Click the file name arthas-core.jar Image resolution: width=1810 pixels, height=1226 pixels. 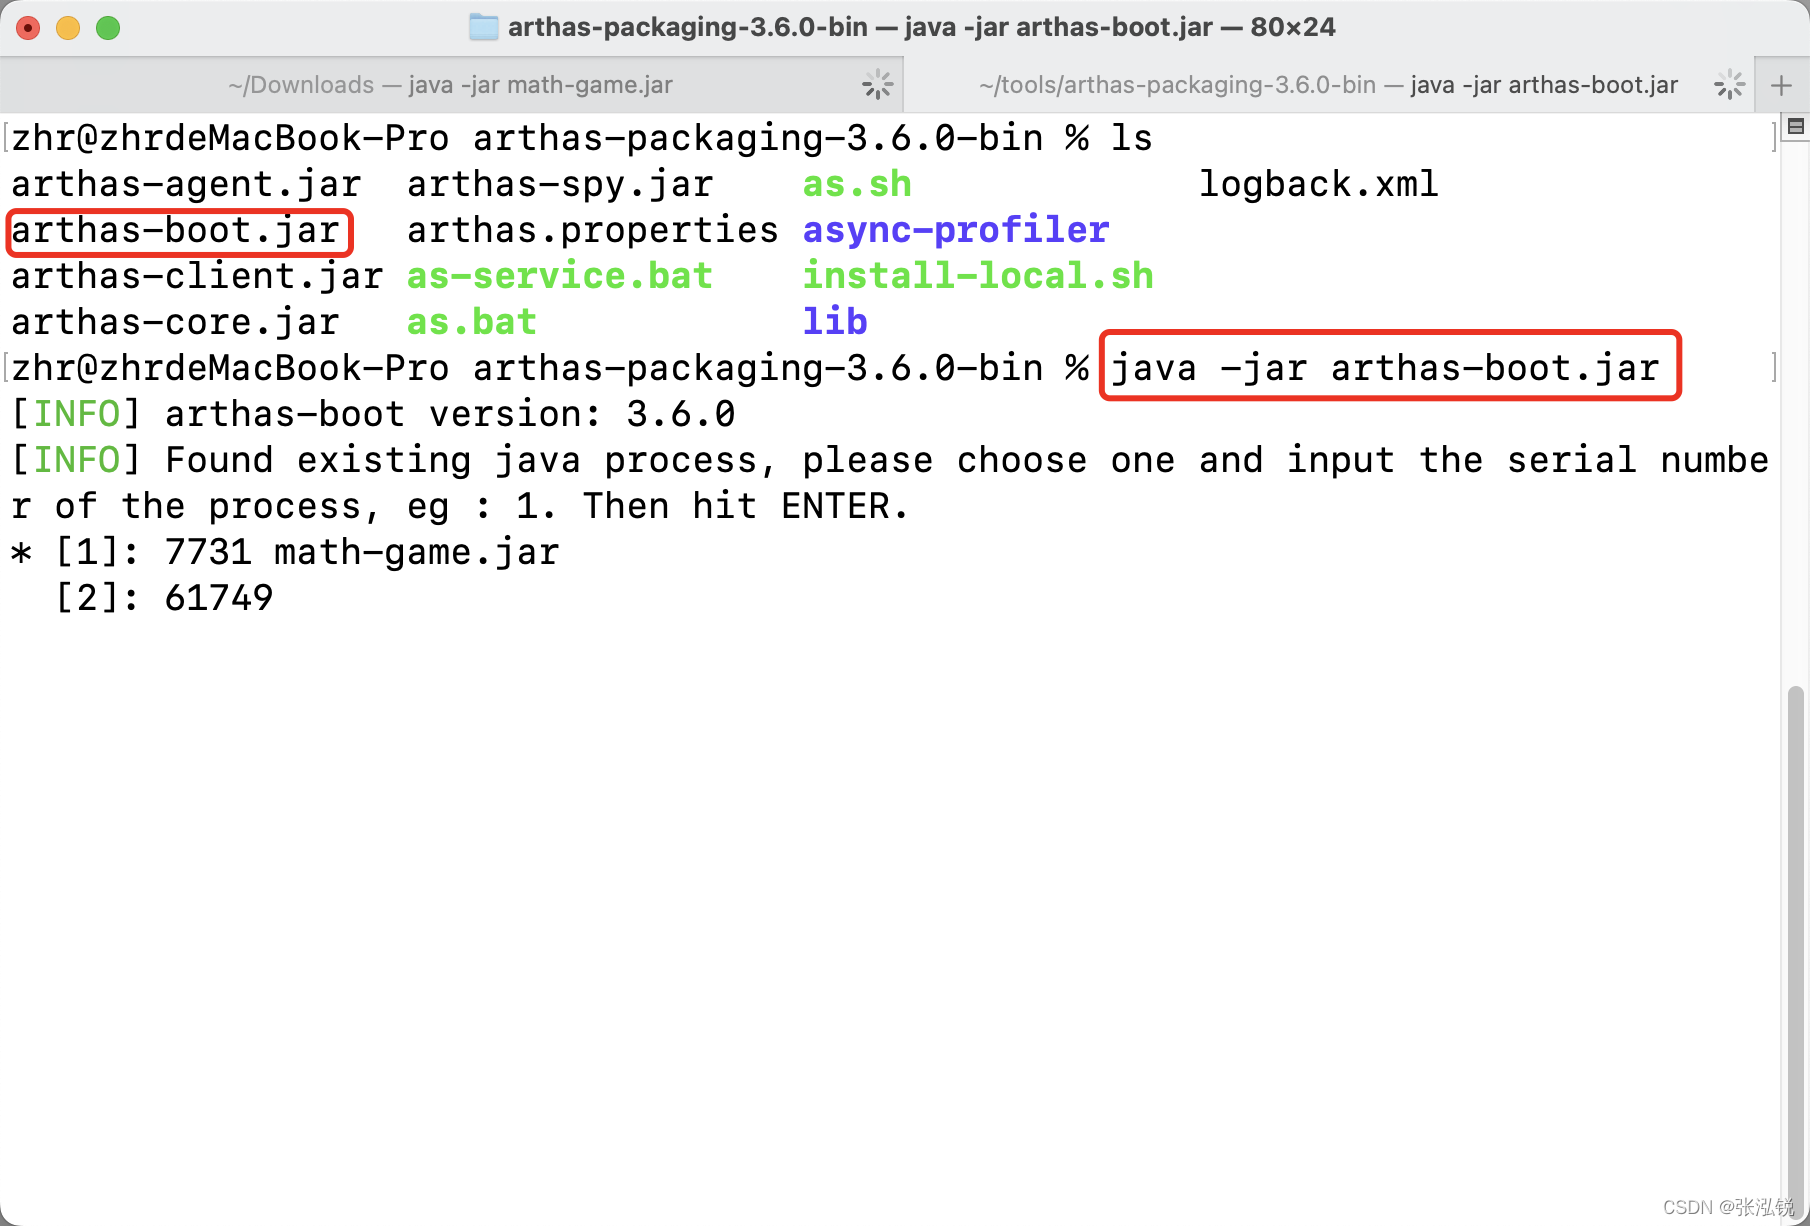point(175,323)
